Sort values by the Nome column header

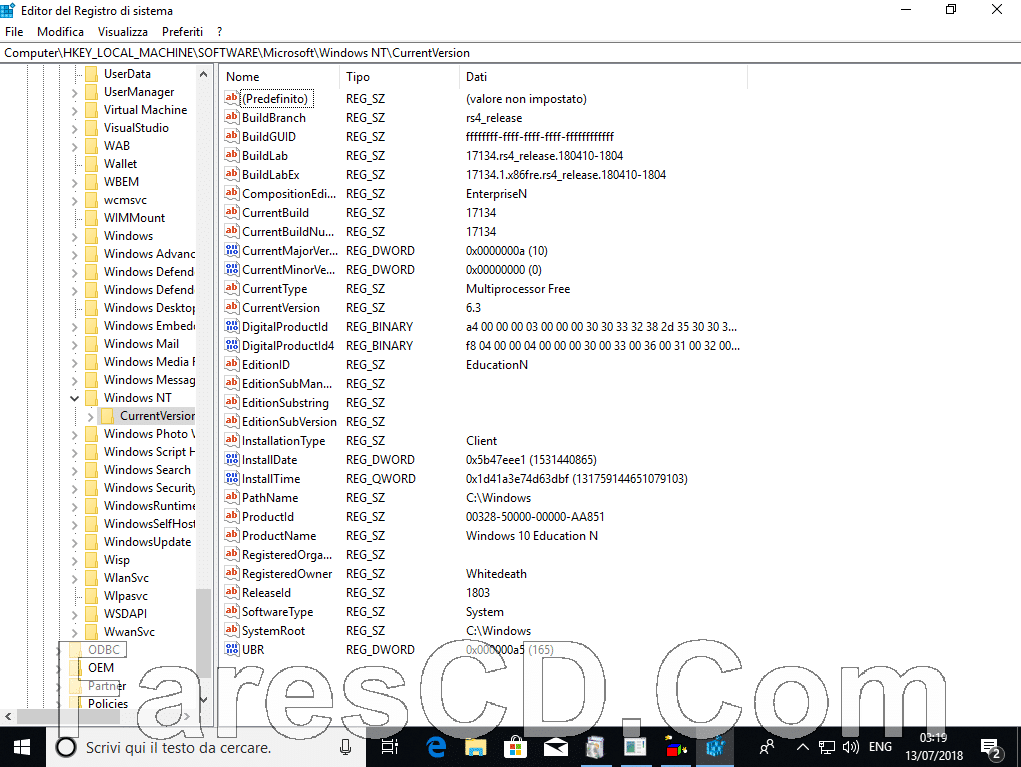(279, 76)
